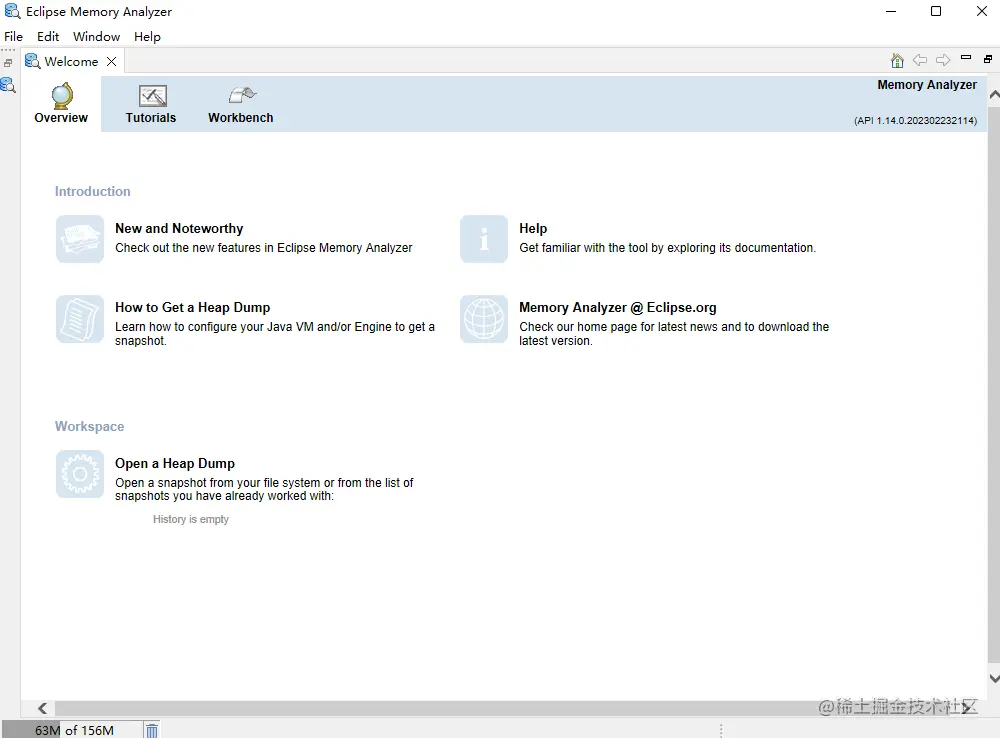Close the Welcome tab
Viewport: 1000px width, 738px height.
112,61
